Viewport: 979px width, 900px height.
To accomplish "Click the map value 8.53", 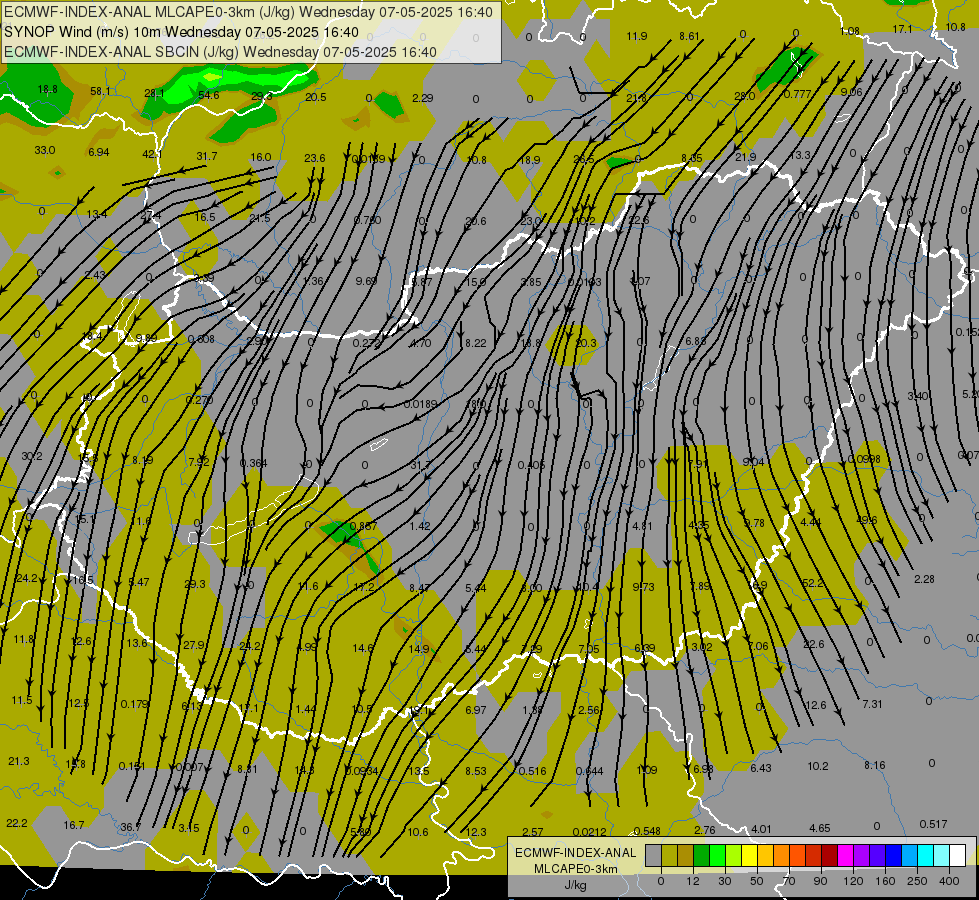I will point(476,771).
